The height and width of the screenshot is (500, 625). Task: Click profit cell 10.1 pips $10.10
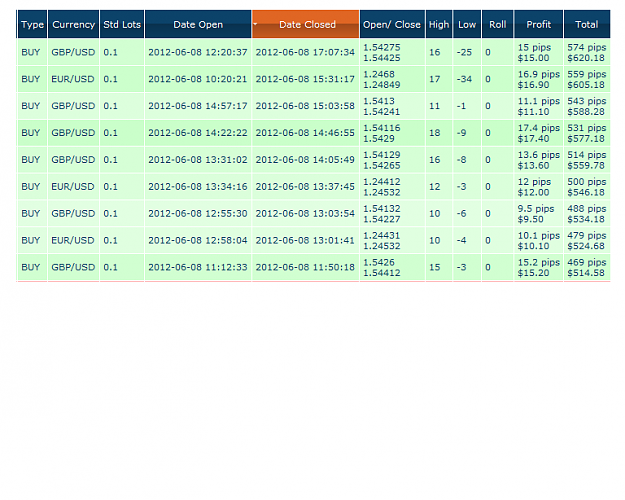point(539,240)
